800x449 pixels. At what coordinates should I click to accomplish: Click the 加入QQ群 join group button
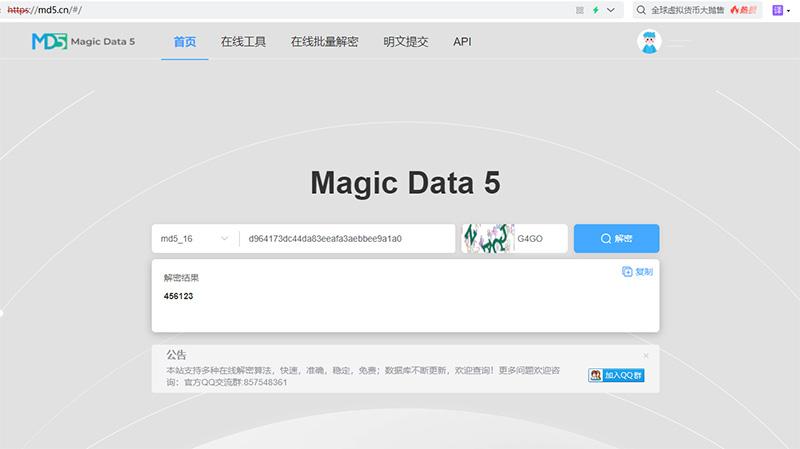click(615, 375)
